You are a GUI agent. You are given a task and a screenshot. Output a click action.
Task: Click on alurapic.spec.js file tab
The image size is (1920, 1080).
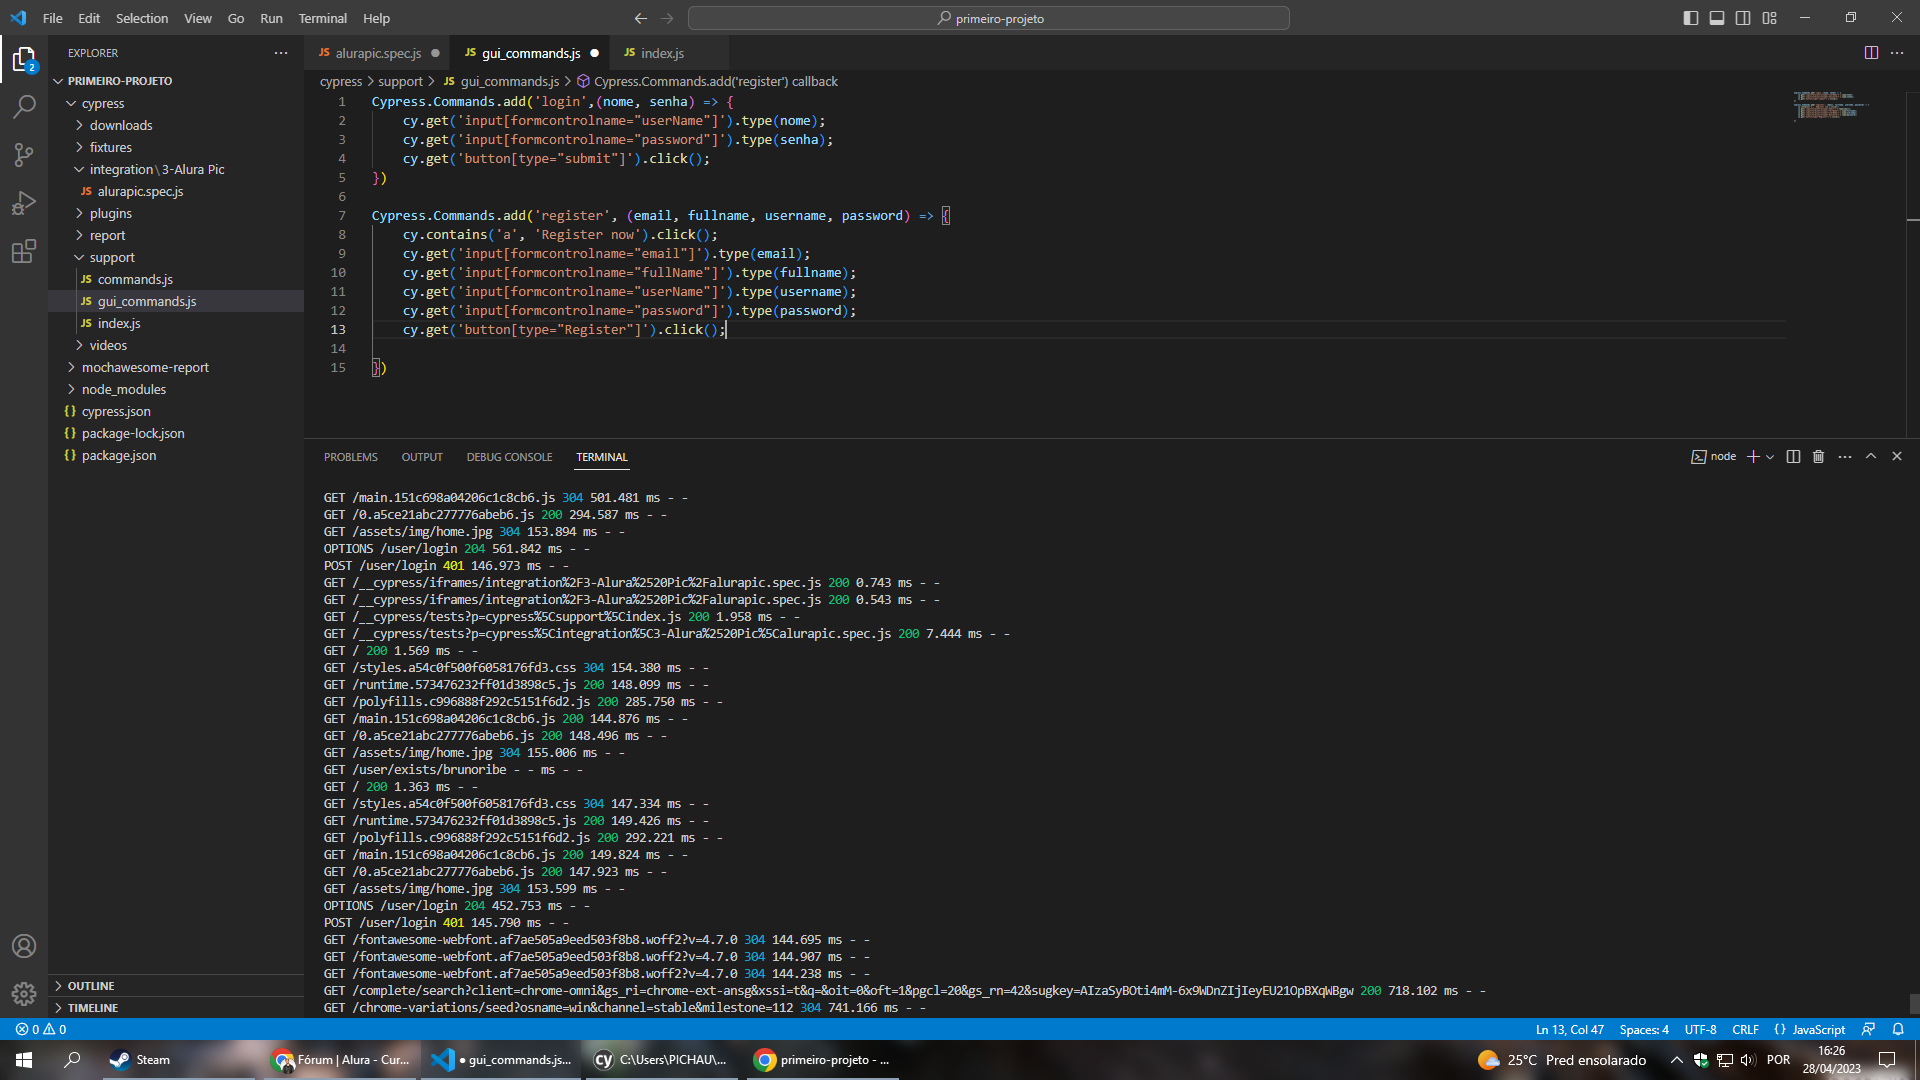click(x=378, y=53)
